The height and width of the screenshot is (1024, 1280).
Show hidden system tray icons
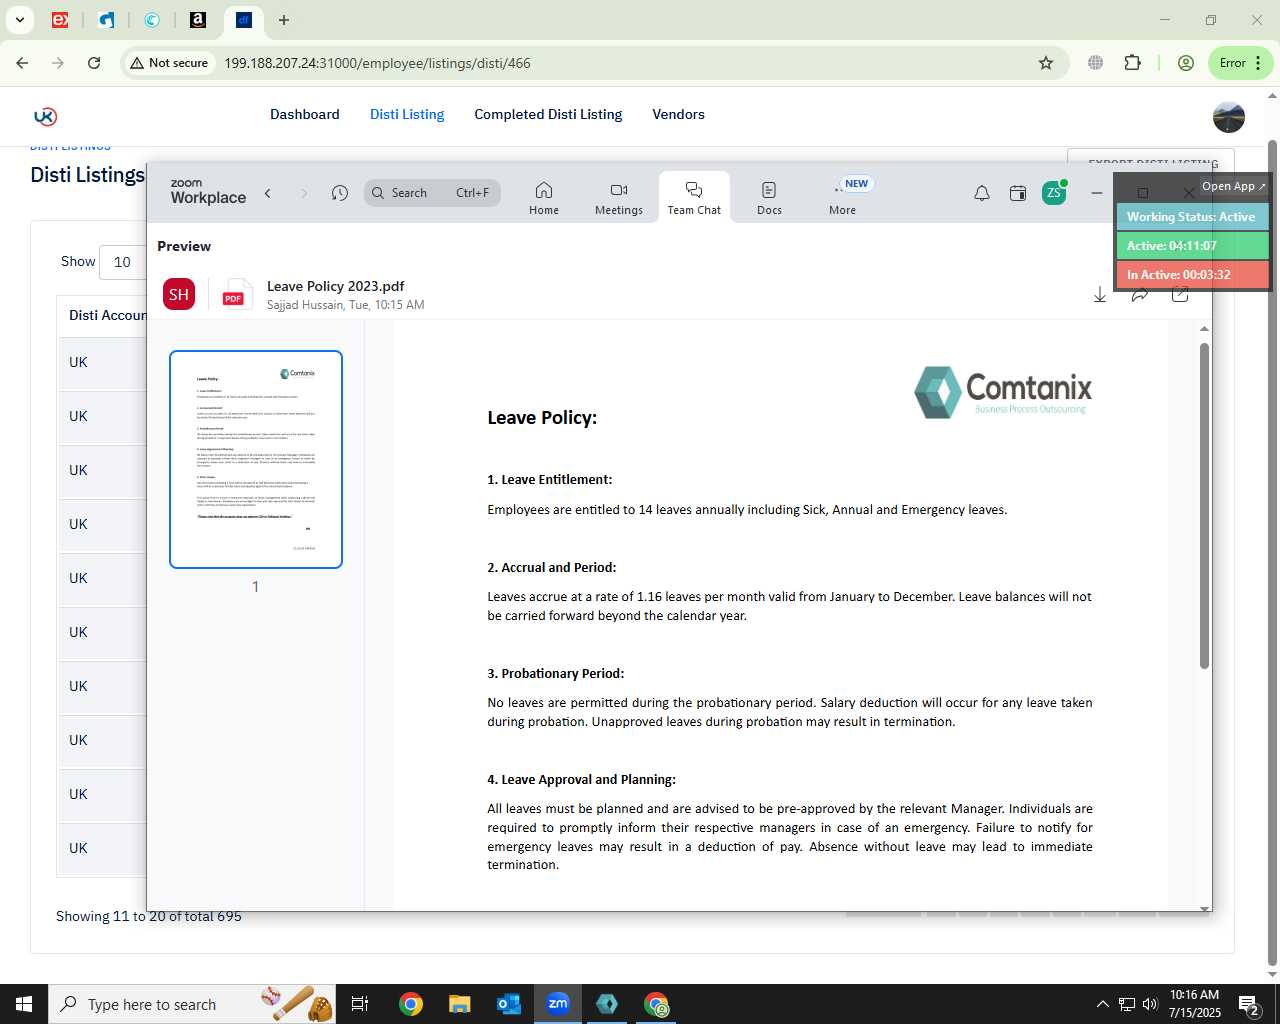click(x=1102, y=1004)
